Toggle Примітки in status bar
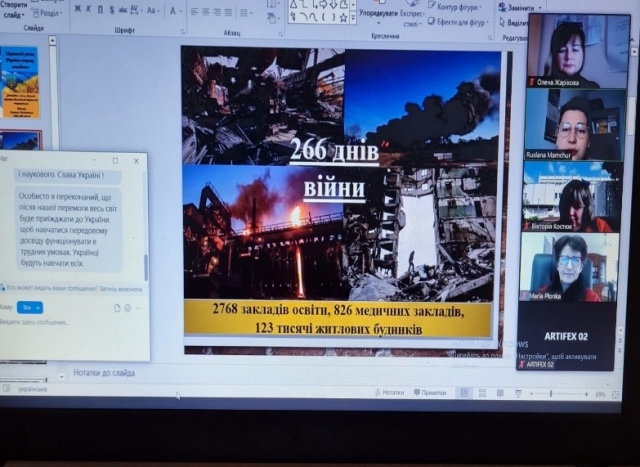Screen dimensions: 640x467 click(x=430, y=393)
